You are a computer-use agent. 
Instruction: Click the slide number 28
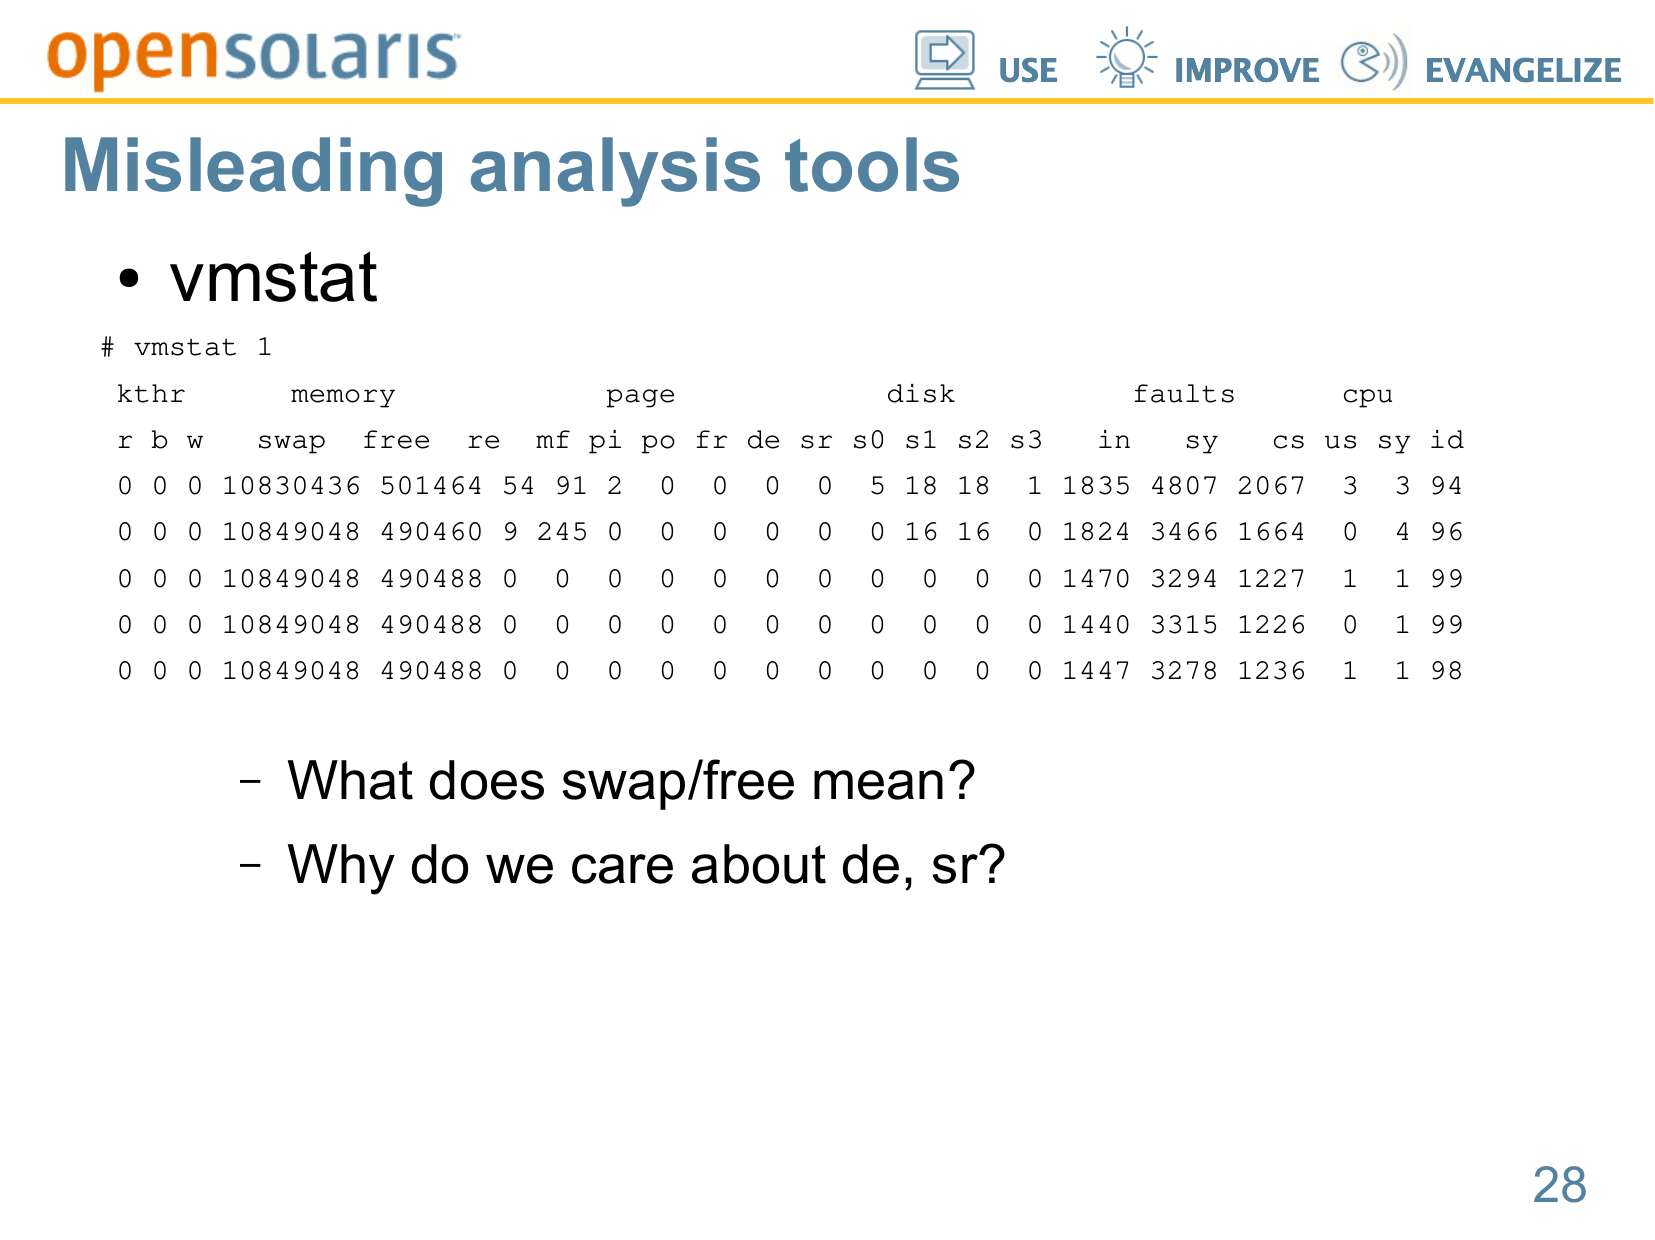tap(1559, 1185)
